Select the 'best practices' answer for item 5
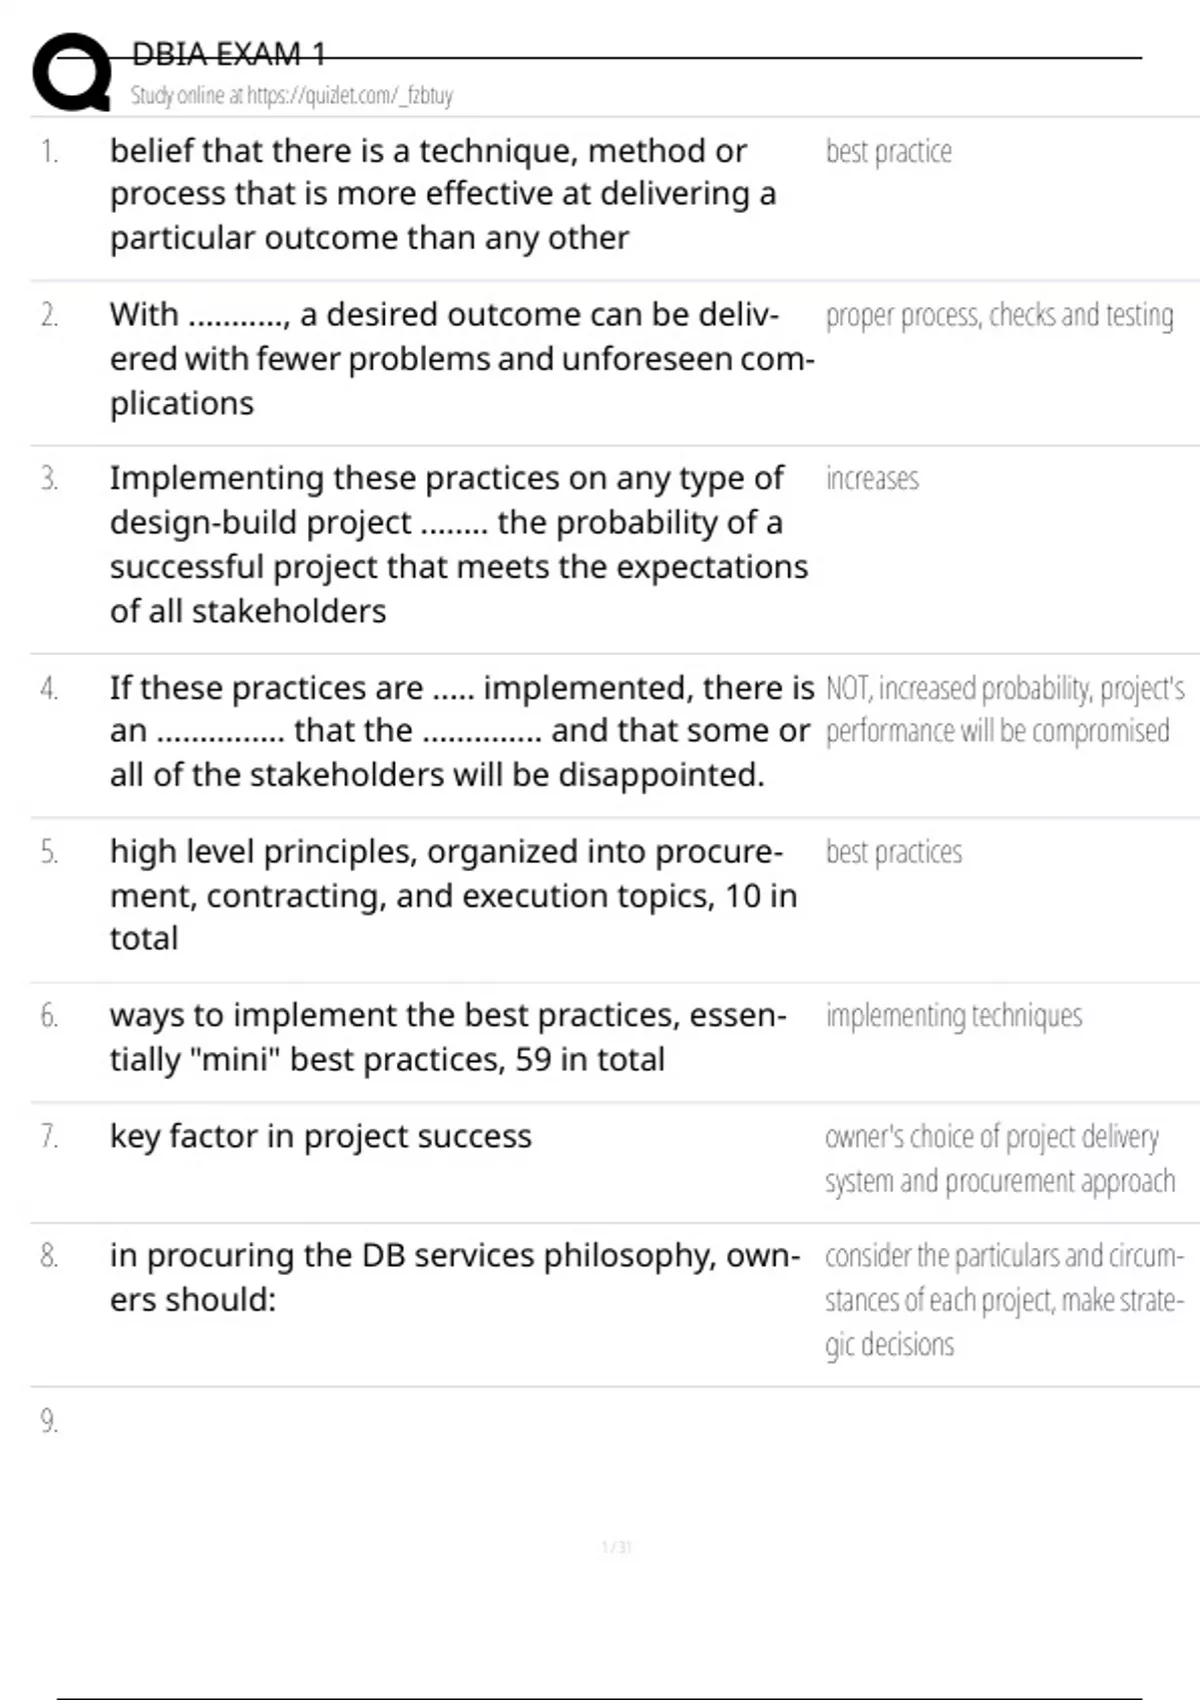This screenshot has width=1200, height=1700. [893, 852]
